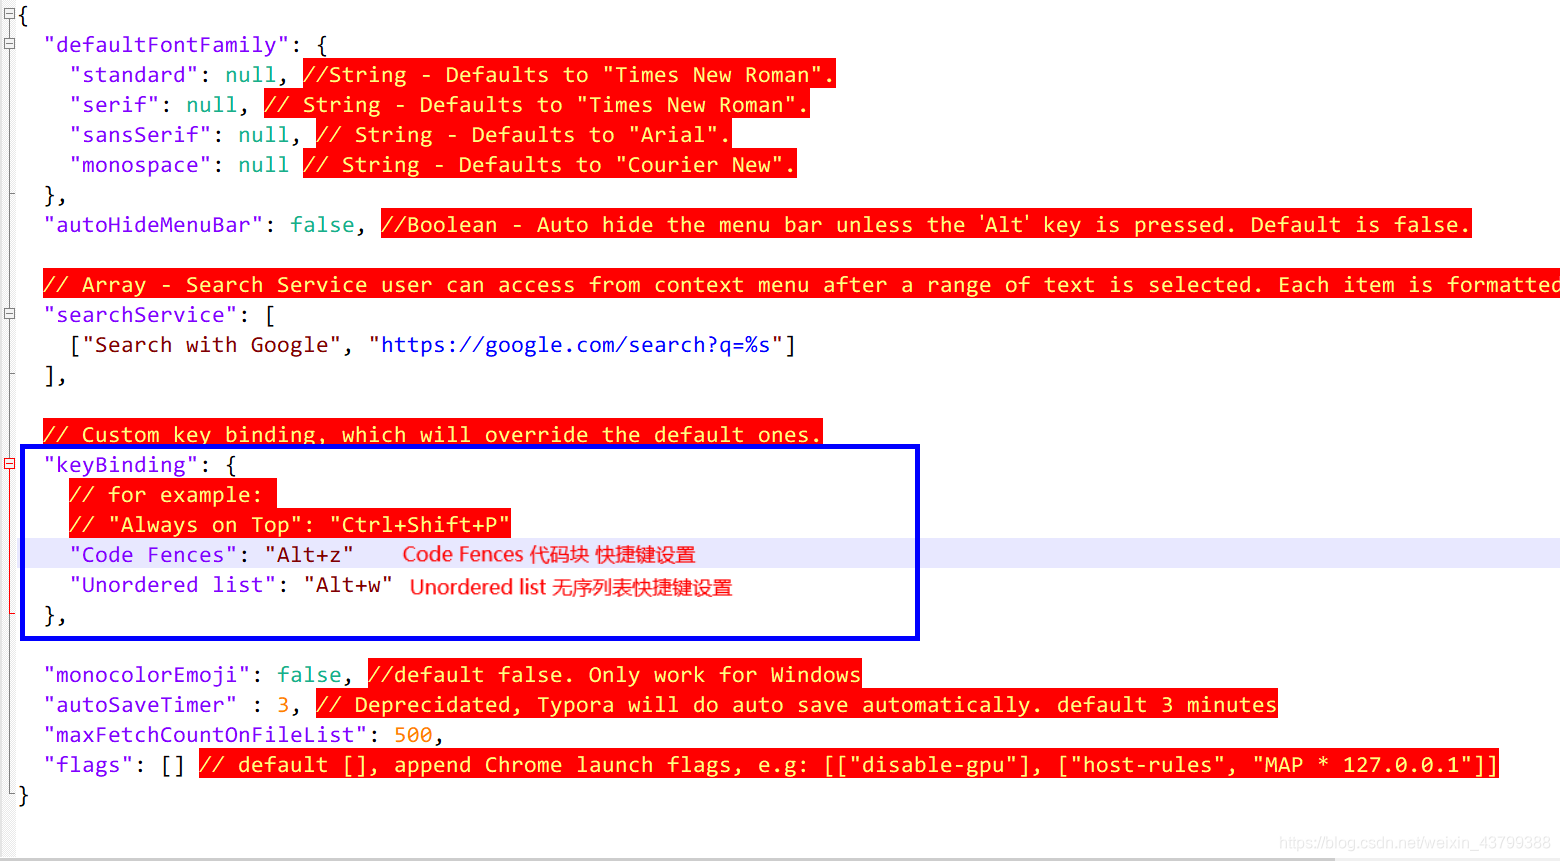Collapse the red "keyBinding" block fold marker
Viewport: 1560px width, 861px height.
pyautogui.click(x=9, y=464)
